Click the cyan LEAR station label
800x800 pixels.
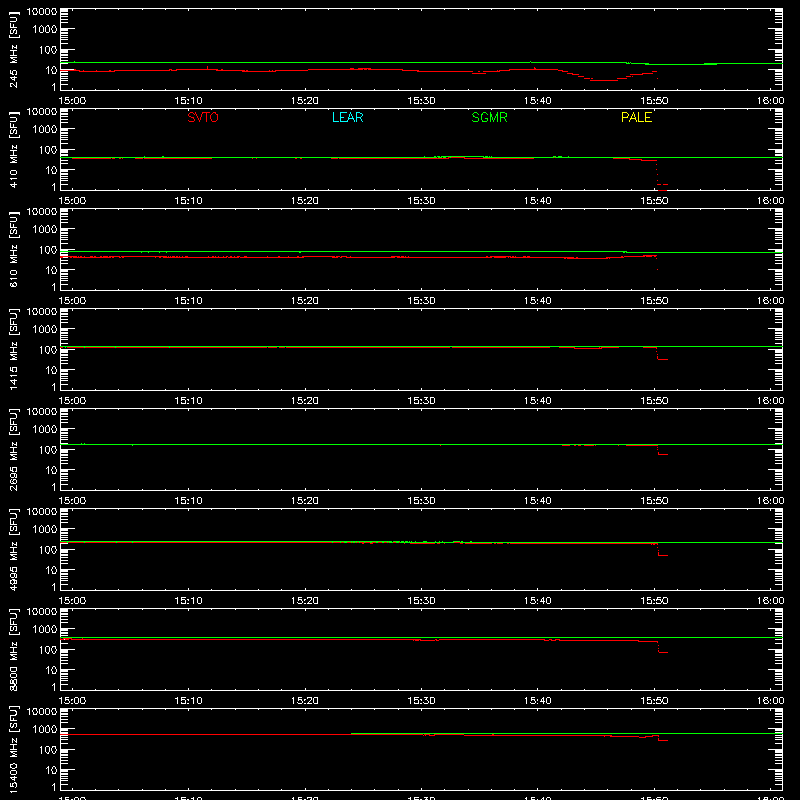(x=347, y=117)
